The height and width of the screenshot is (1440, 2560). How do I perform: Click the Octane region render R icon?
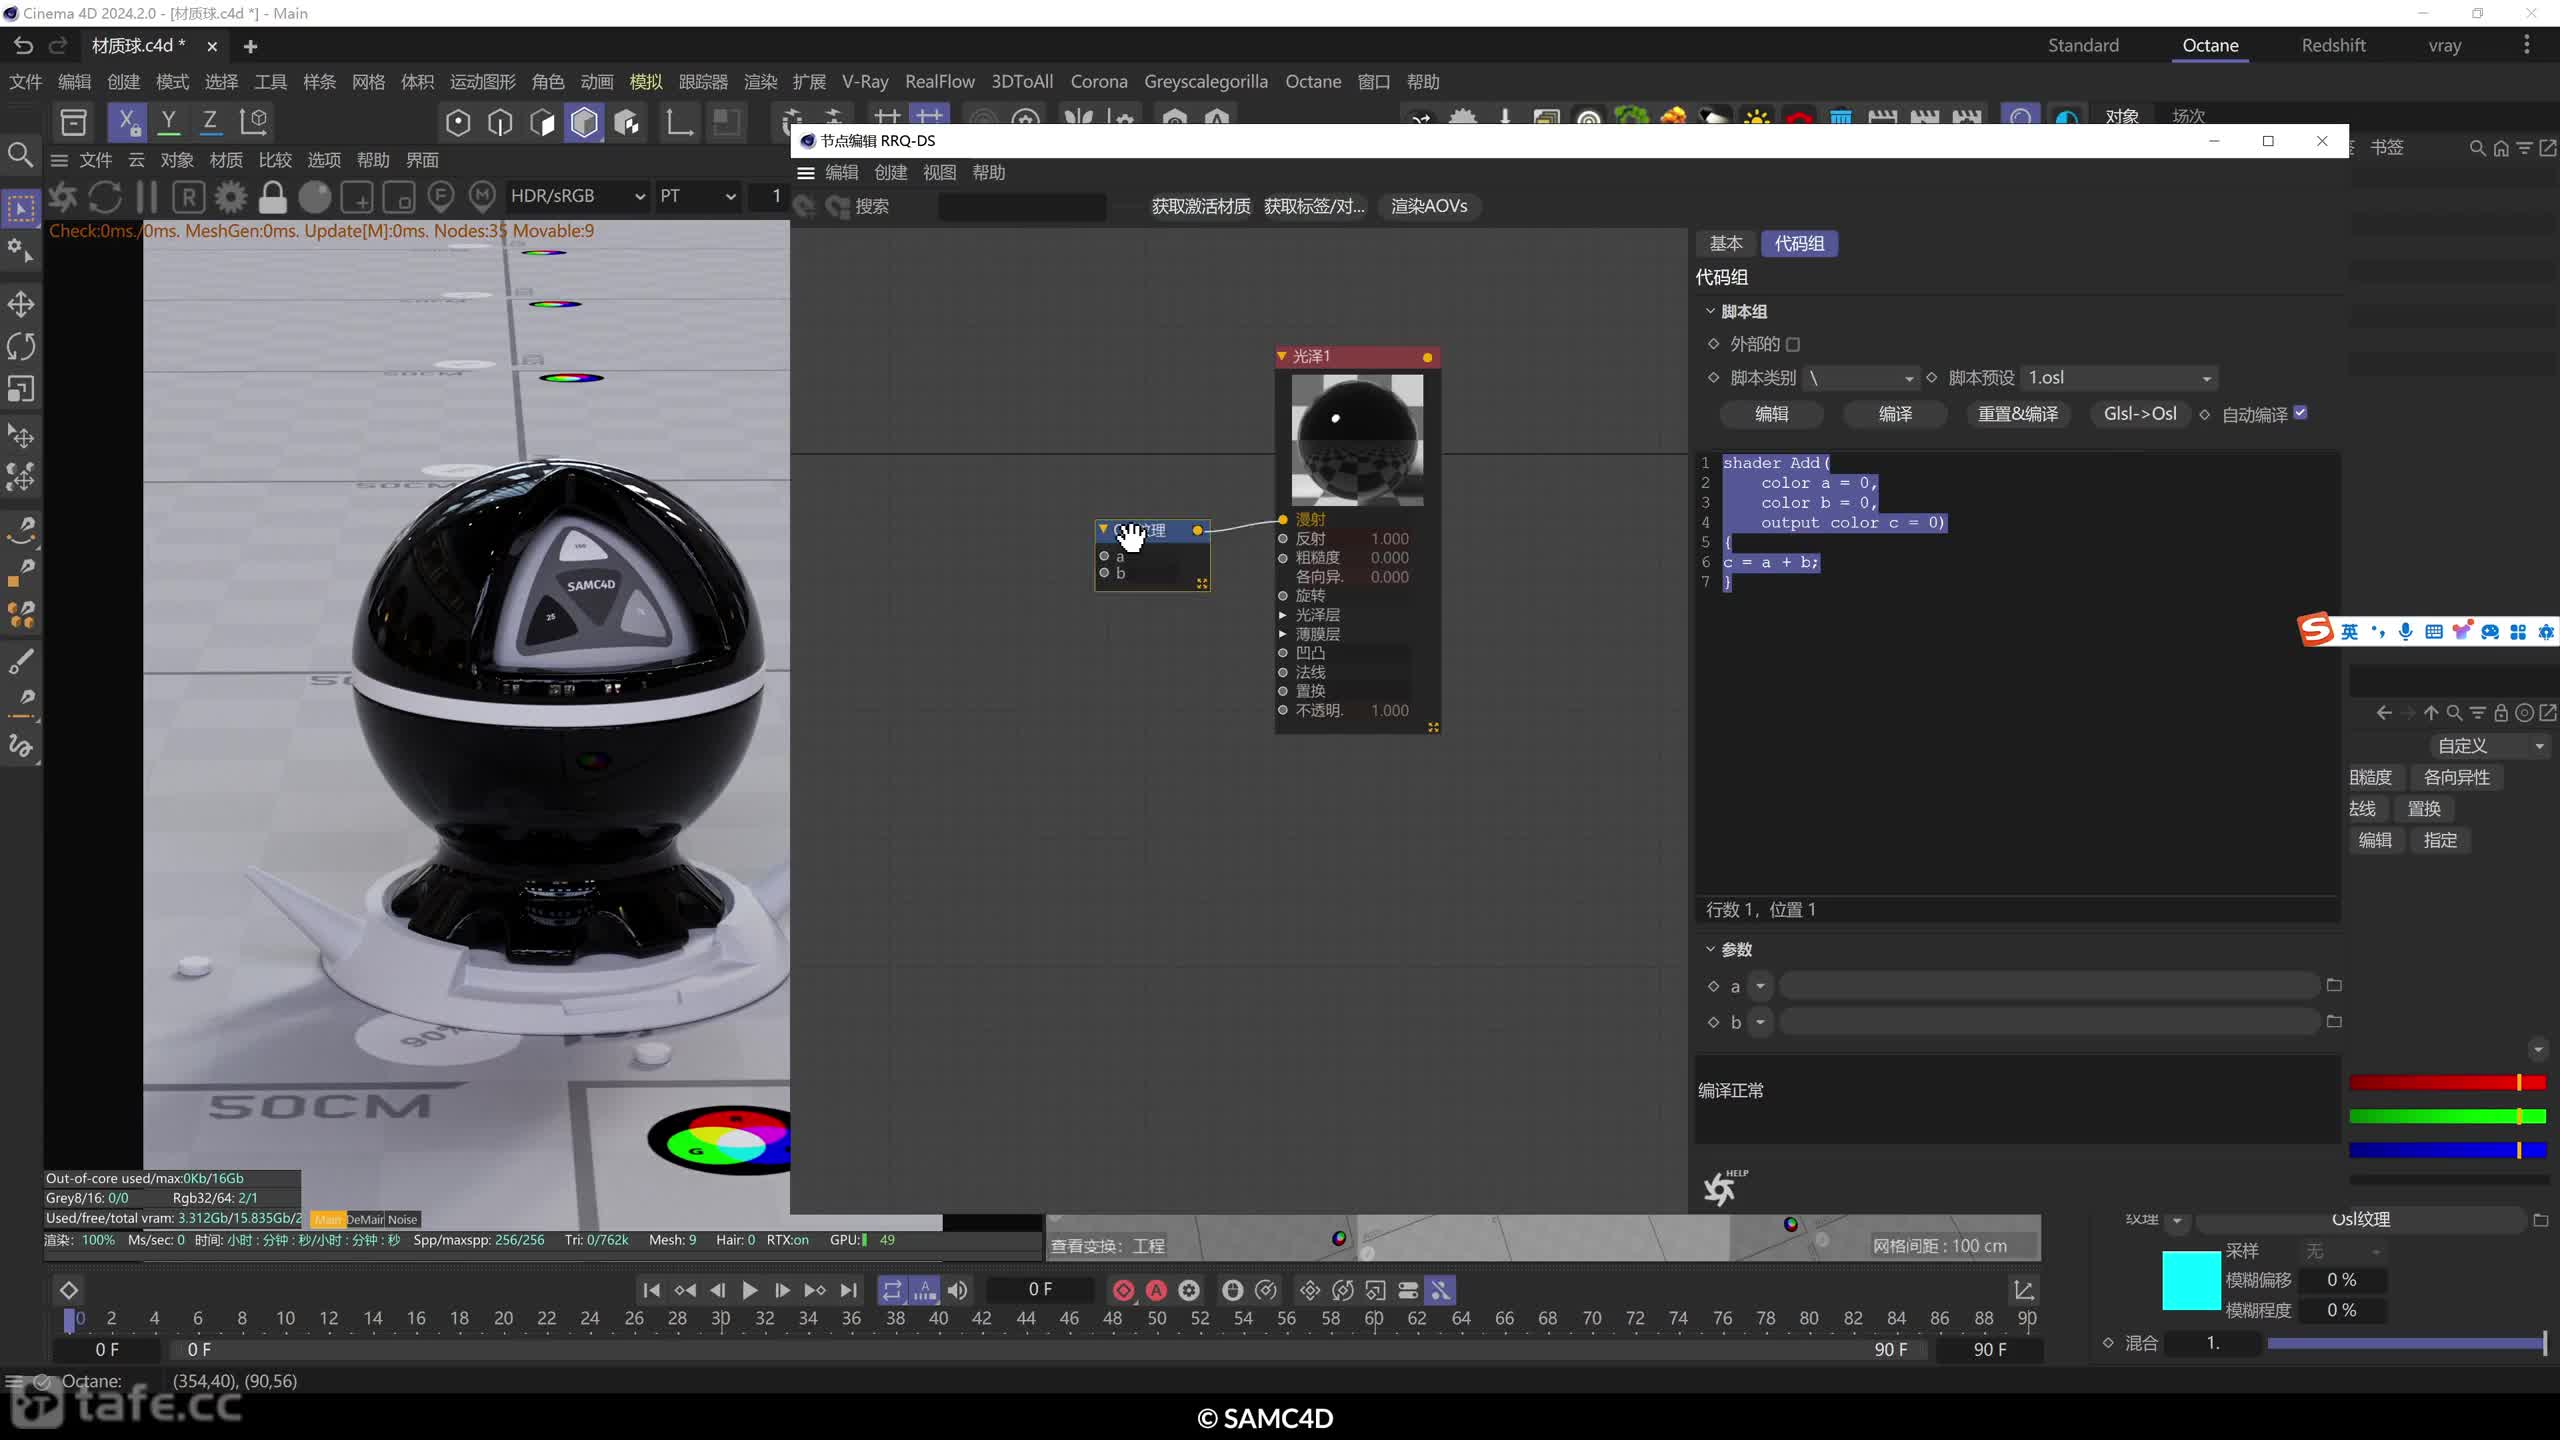[189, 197]
